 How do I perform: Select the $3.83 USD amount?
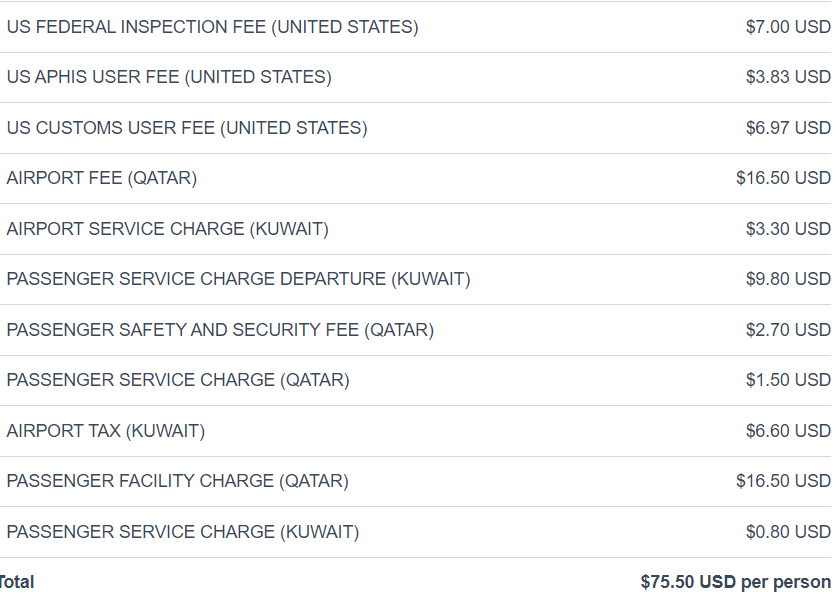(x=788, y=77)
